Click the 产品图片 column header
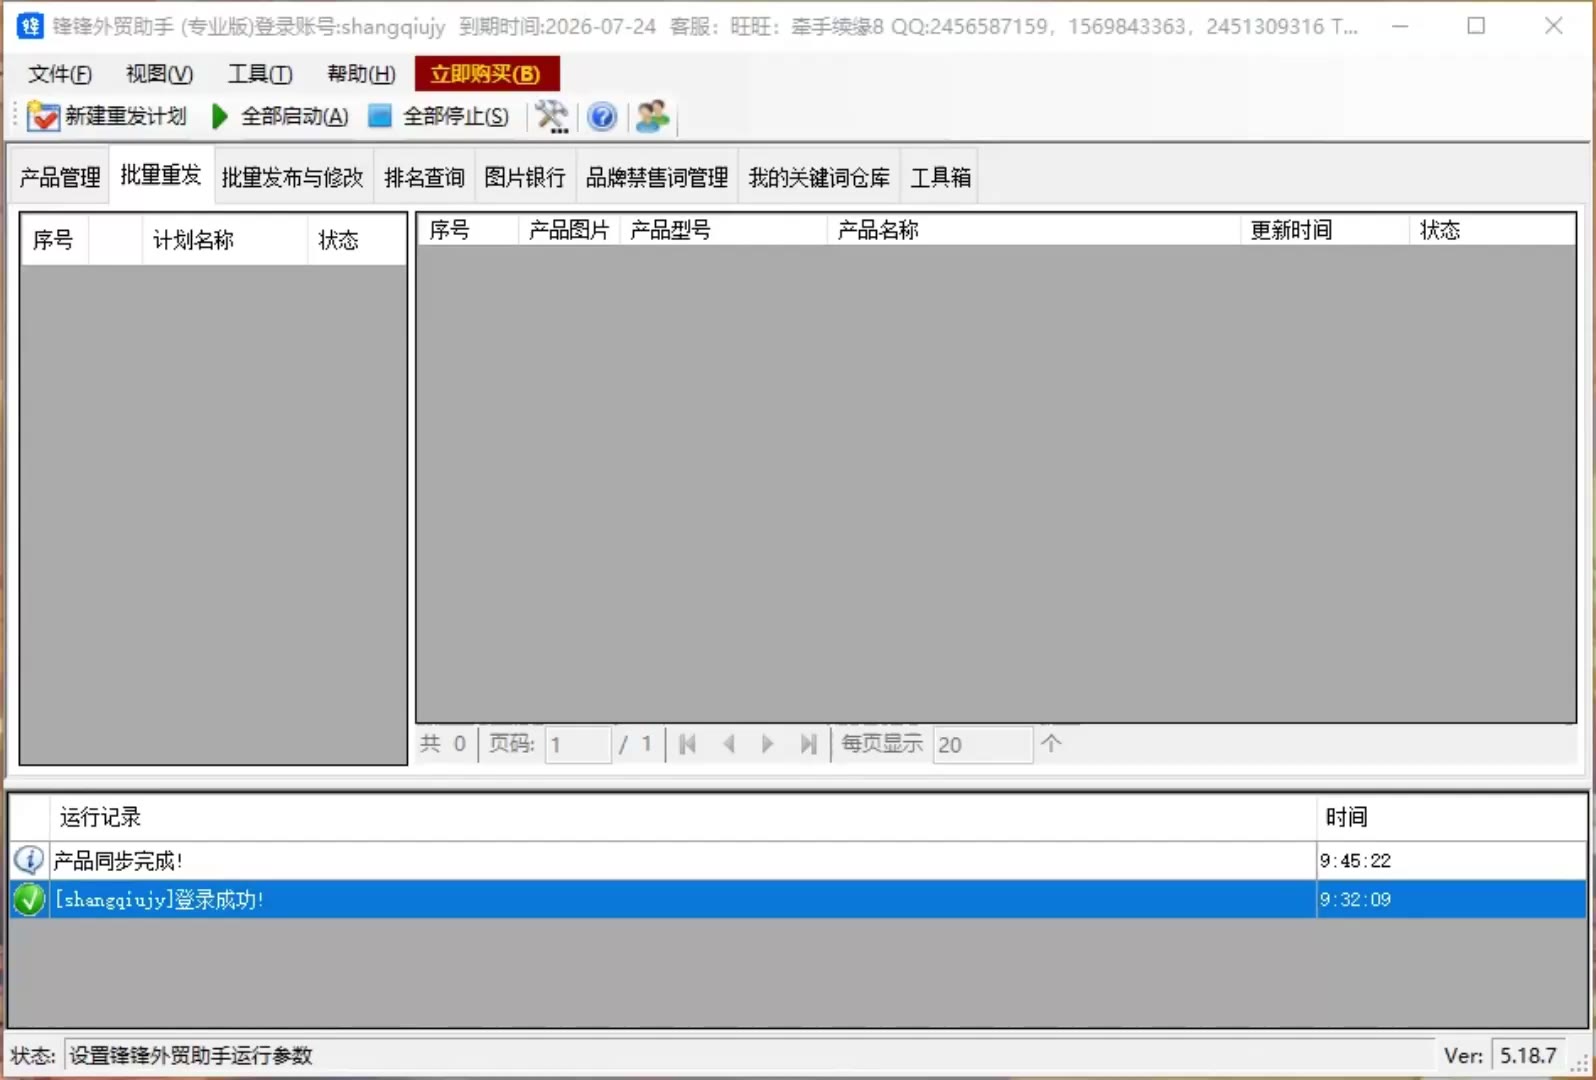 coord(569,230)
